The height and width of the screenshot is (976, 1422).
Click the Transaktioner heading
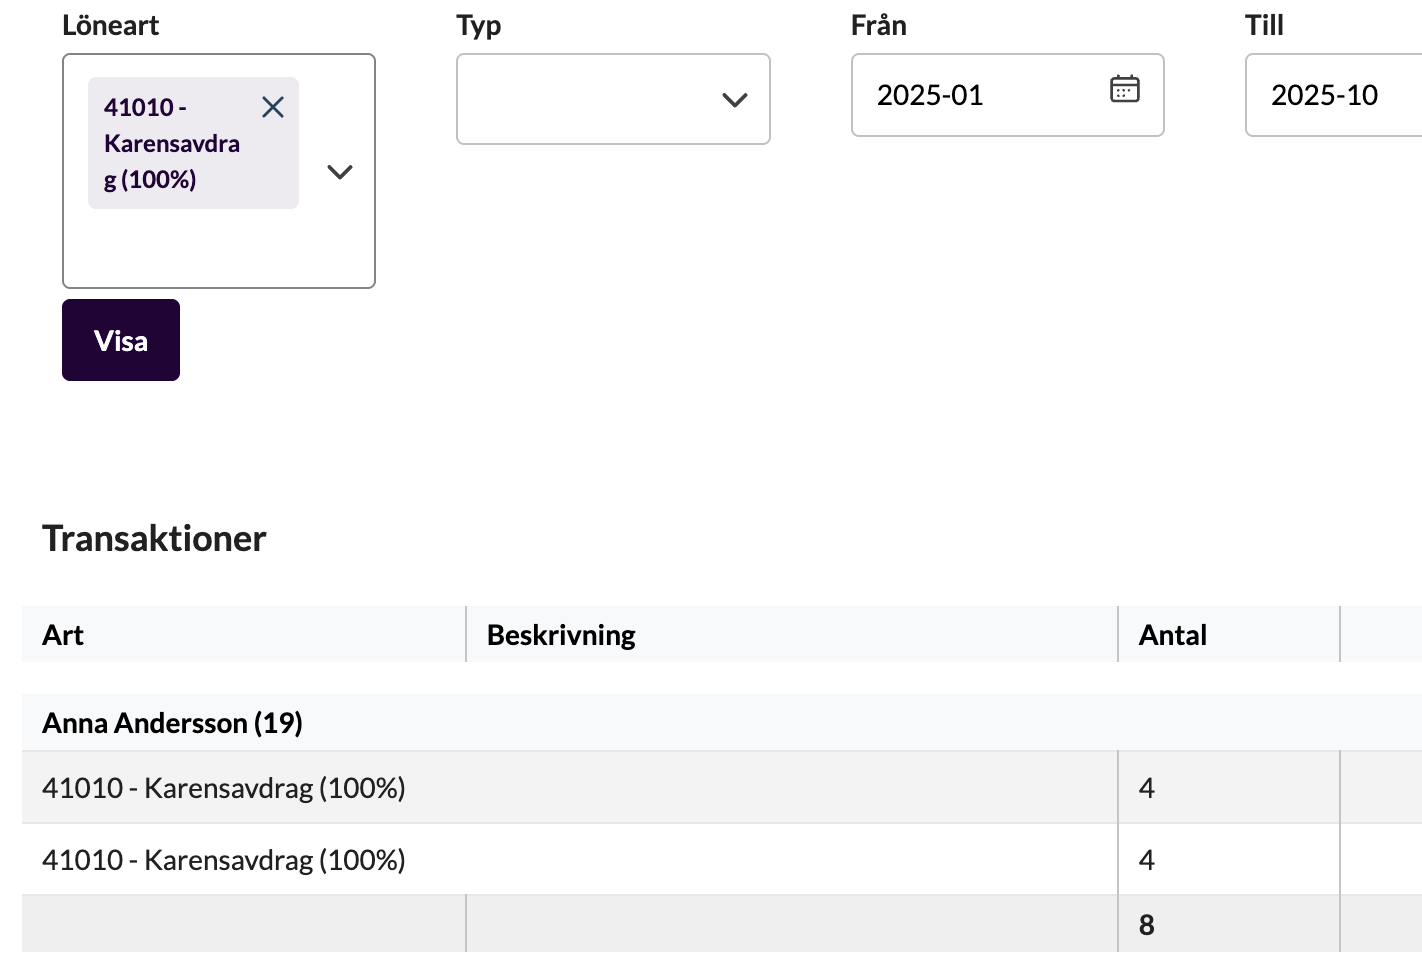154,538
